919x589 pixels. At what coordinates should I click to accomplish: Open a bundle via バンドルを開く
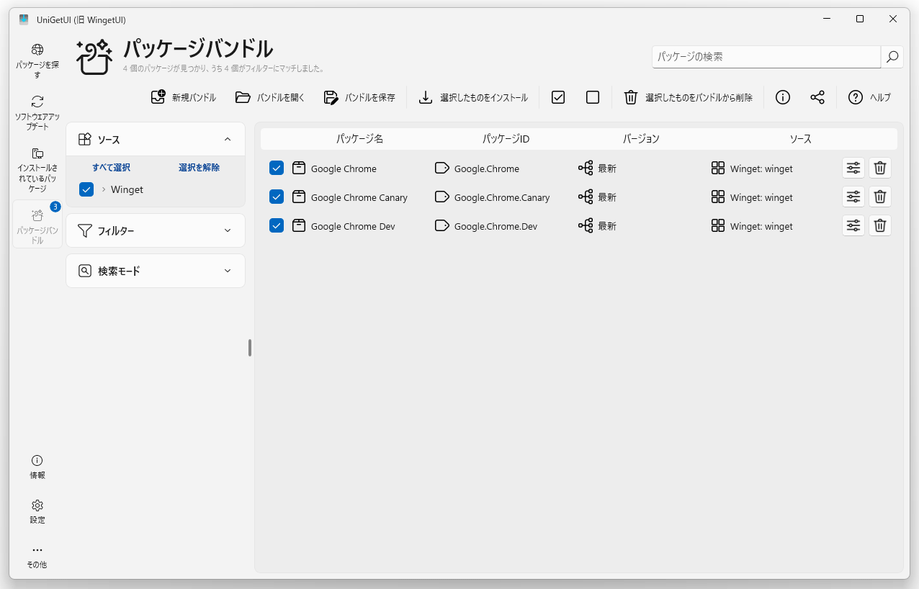click(x=270, y=97)
